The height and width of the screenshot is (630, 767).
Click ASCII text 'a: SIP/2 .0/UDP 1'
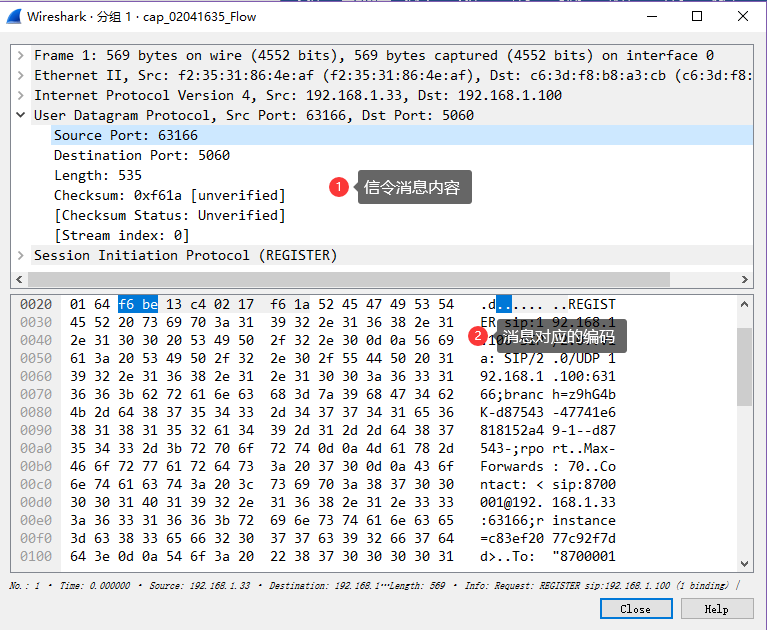[x=548, y=359]
